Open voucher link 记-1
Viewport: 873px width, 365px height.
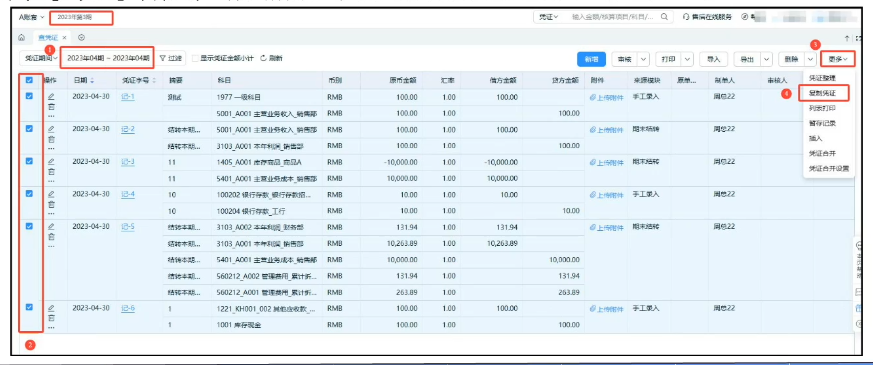pyautogui.click(x=128, y=97)
